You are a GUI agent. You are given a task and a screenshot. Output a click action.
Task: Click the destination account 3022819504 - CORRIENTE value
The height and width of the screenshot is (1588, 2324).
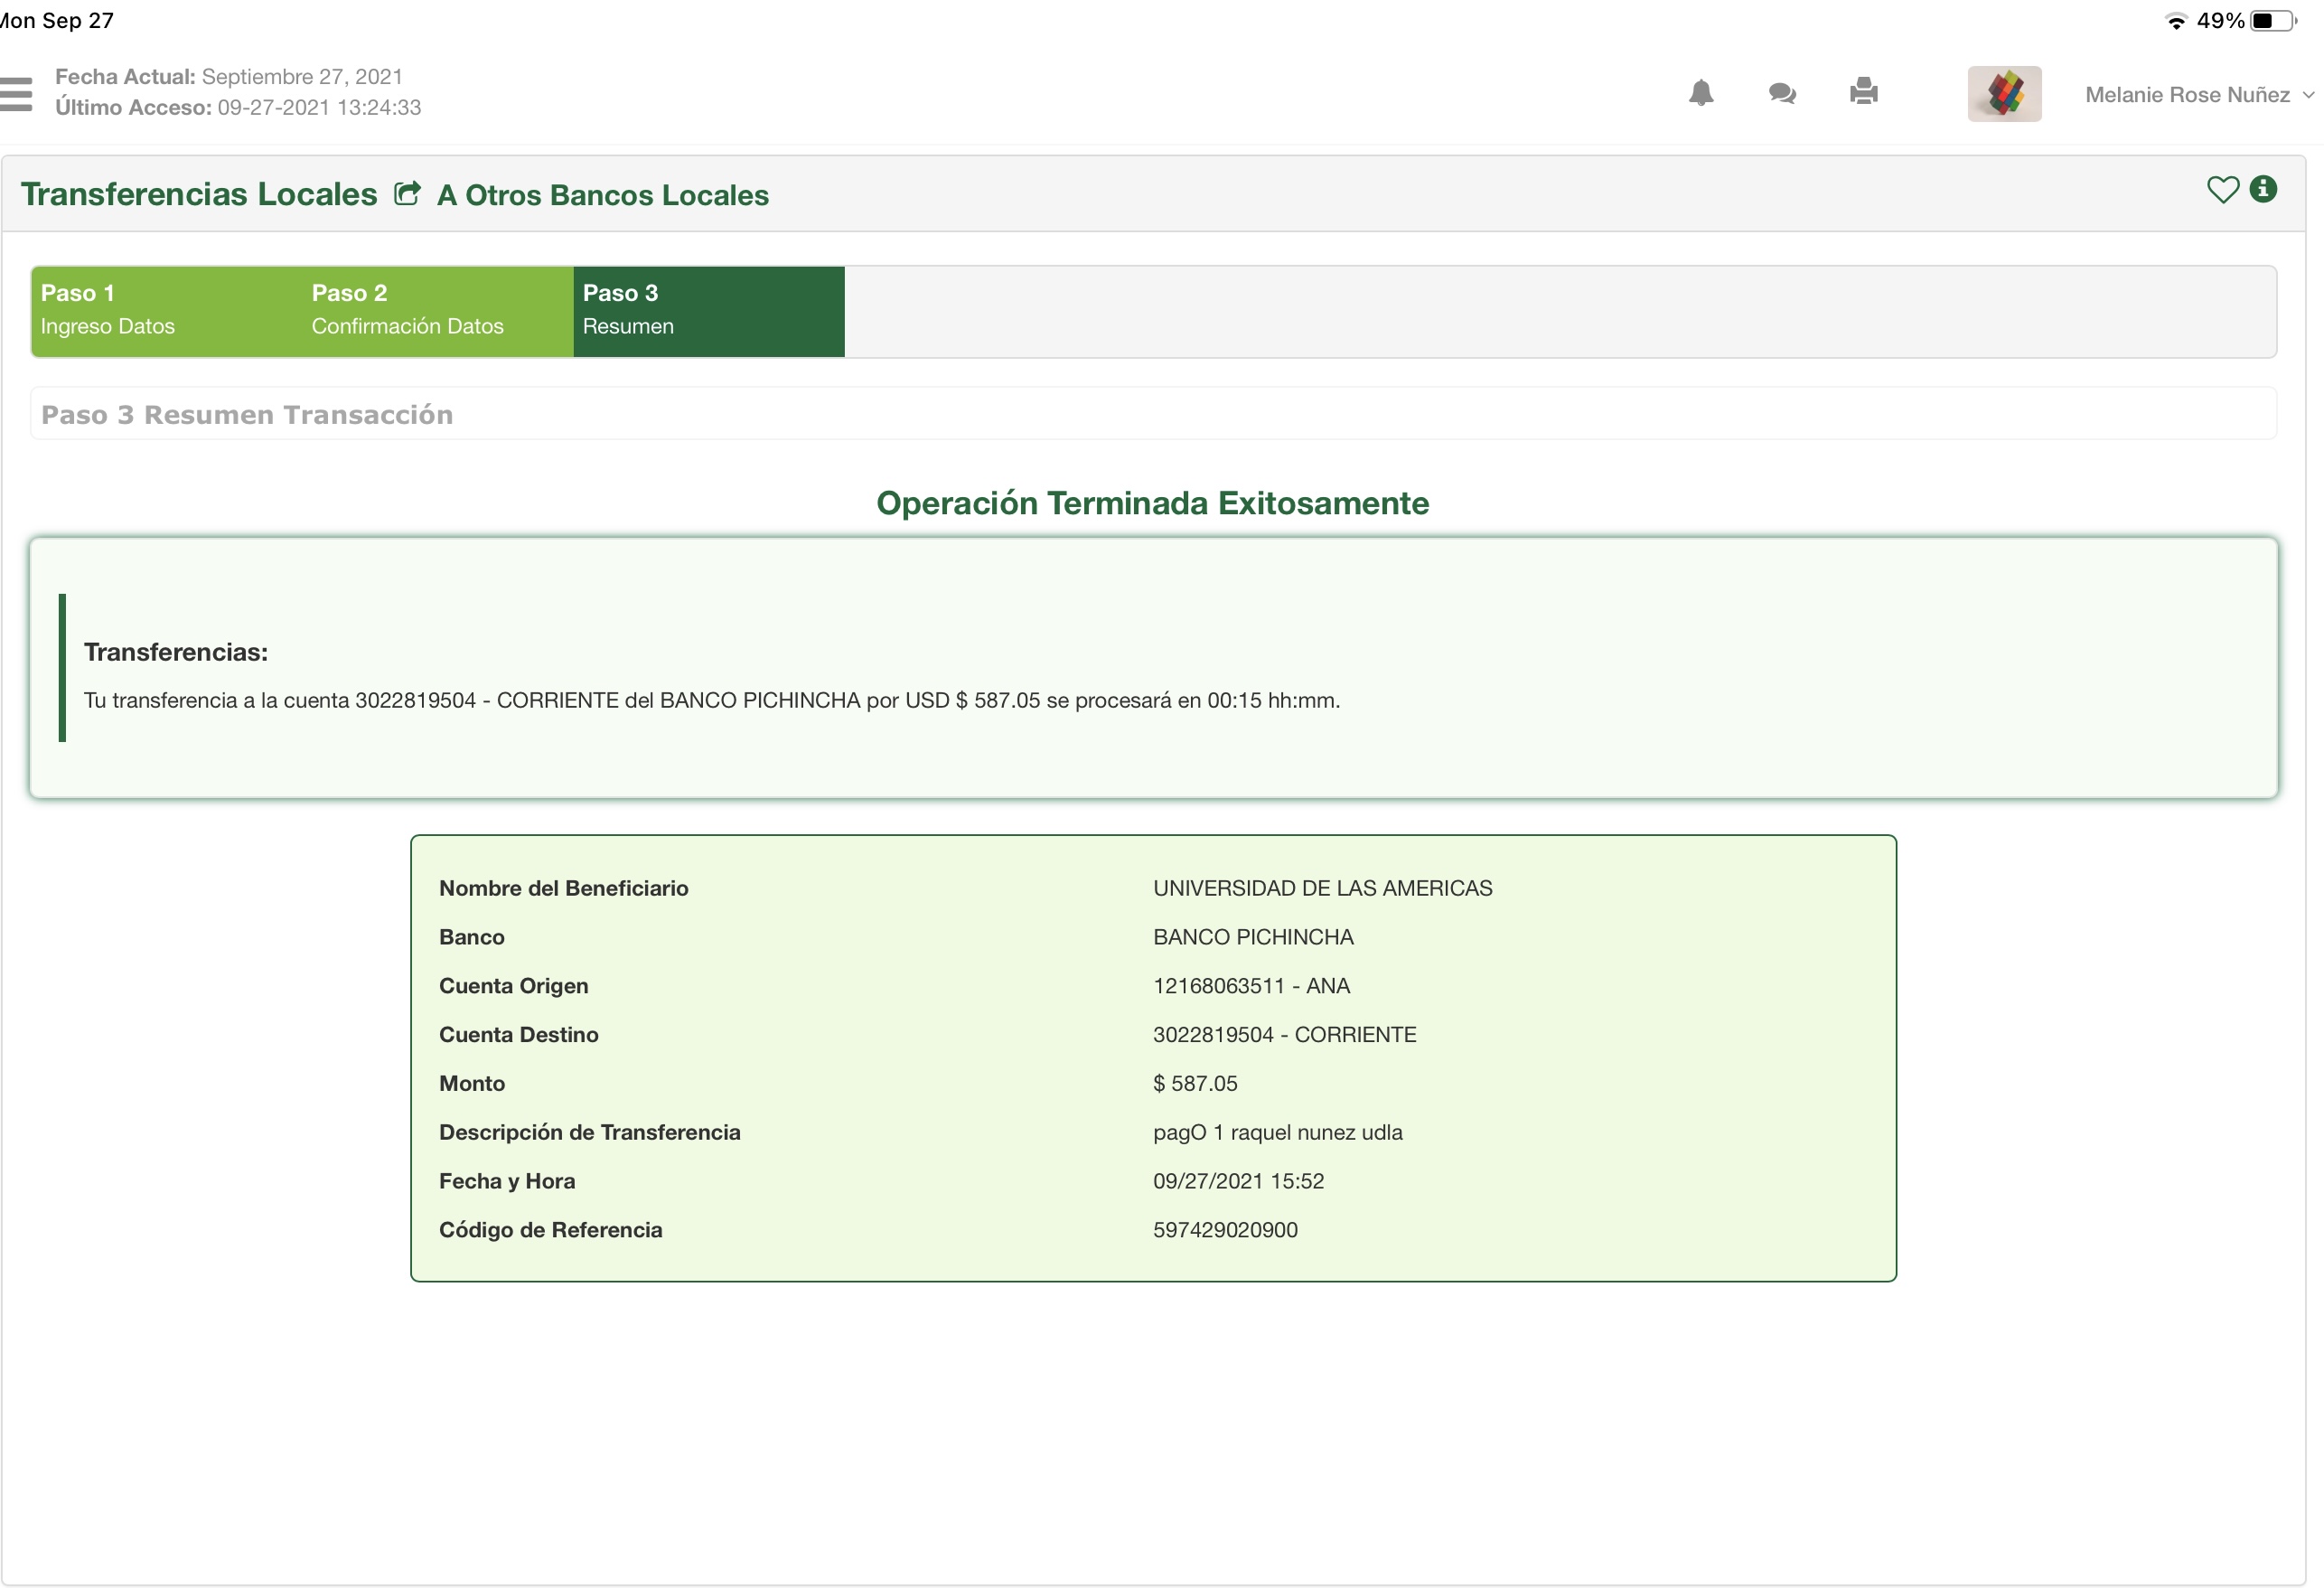click(1284, 1034)
